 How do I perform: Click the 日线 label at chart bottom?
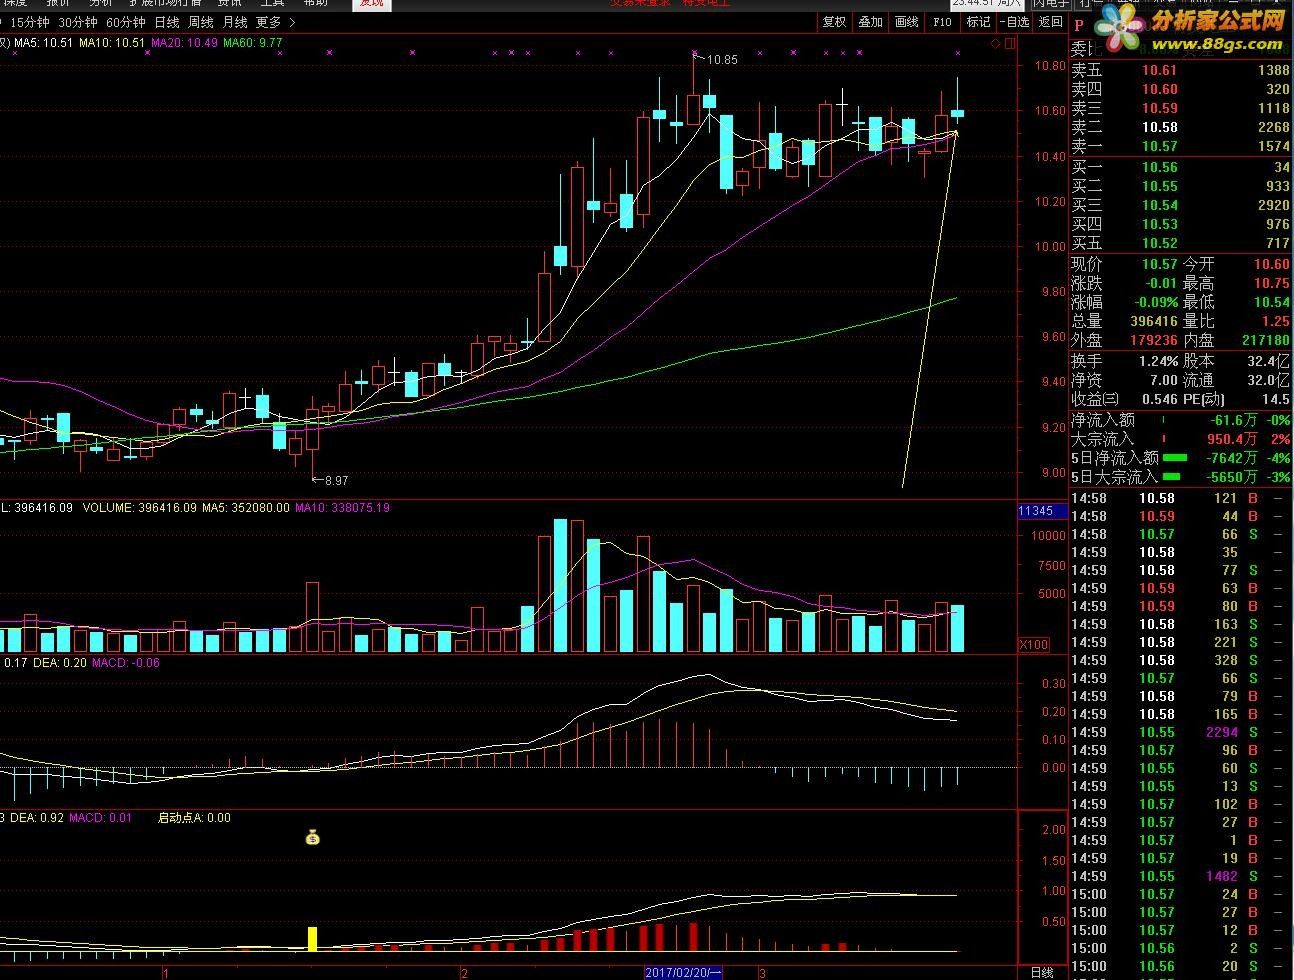coord(1041,972)
